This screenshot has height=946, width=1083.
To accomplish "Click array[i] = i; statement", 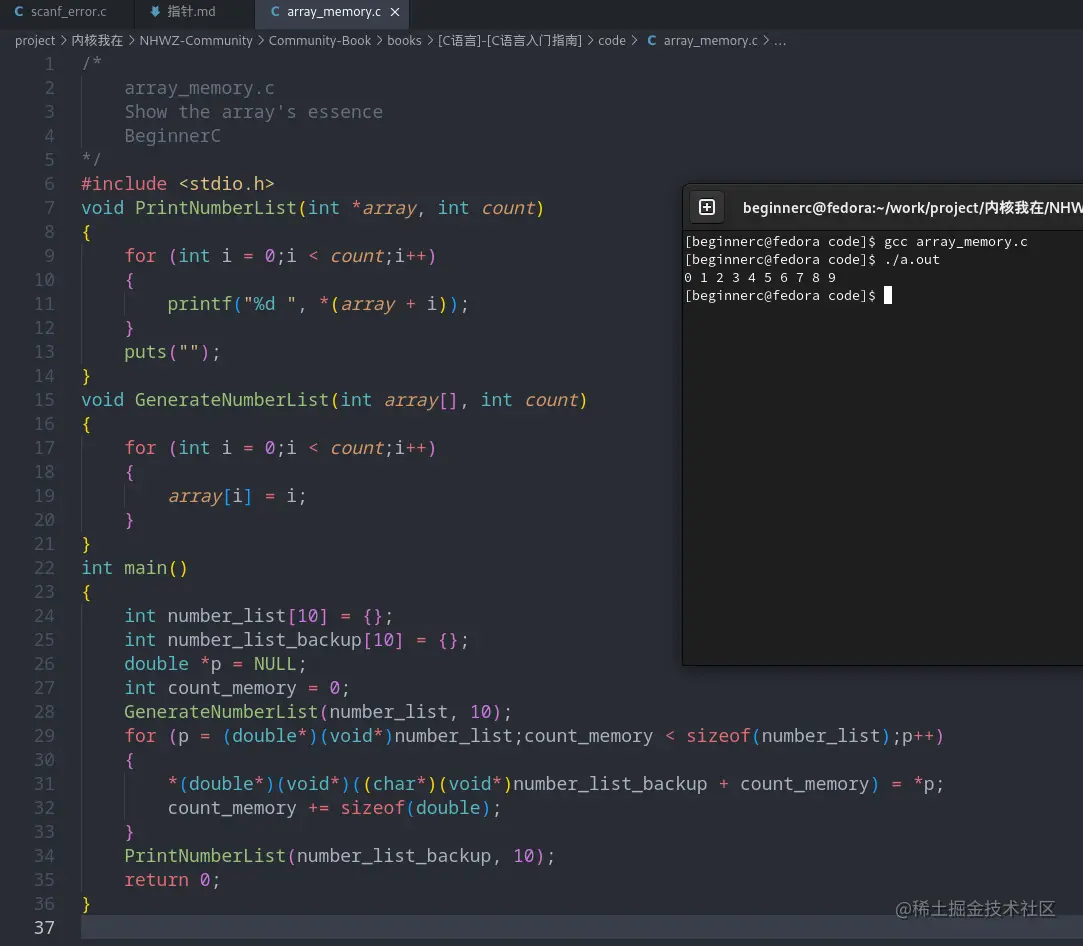I will click(237, 496).
